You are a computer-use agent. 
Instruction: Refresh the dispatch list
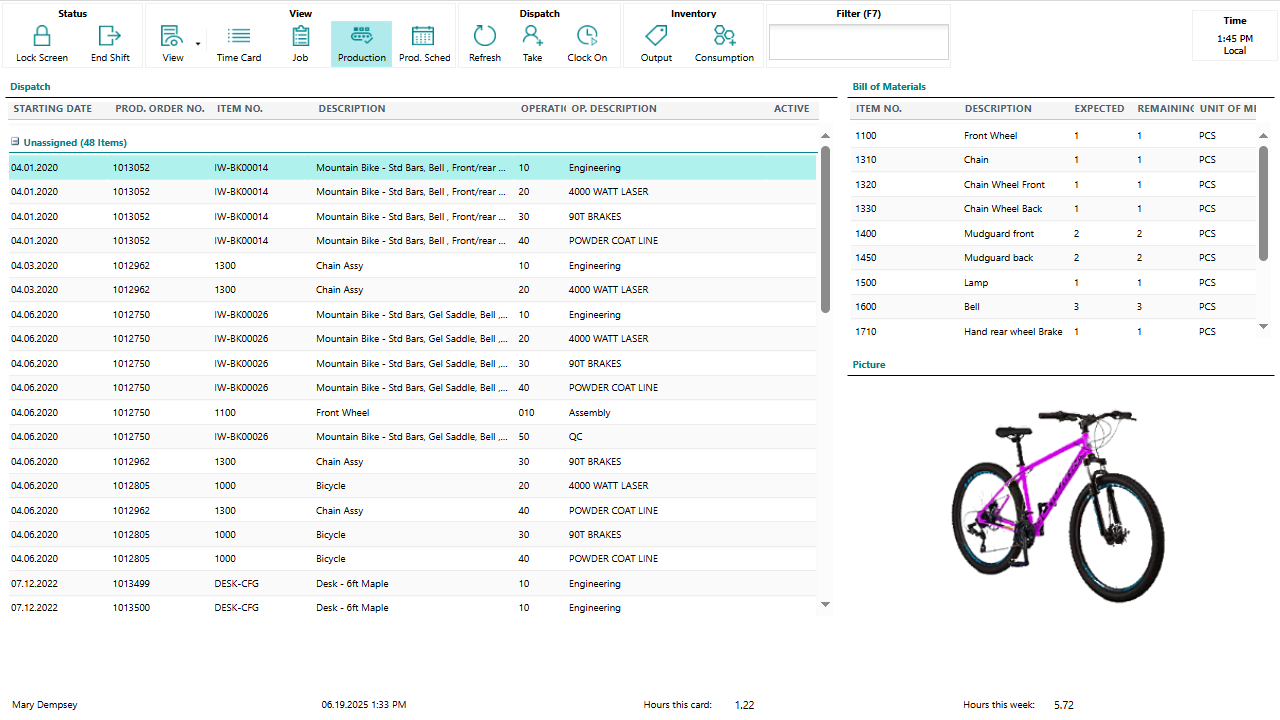click(x=485, y=37)
